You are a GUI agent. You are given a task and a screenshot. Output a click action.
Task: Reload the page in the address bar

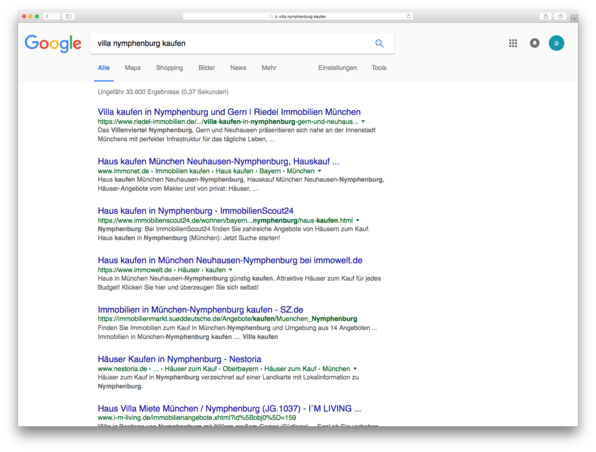409,16
